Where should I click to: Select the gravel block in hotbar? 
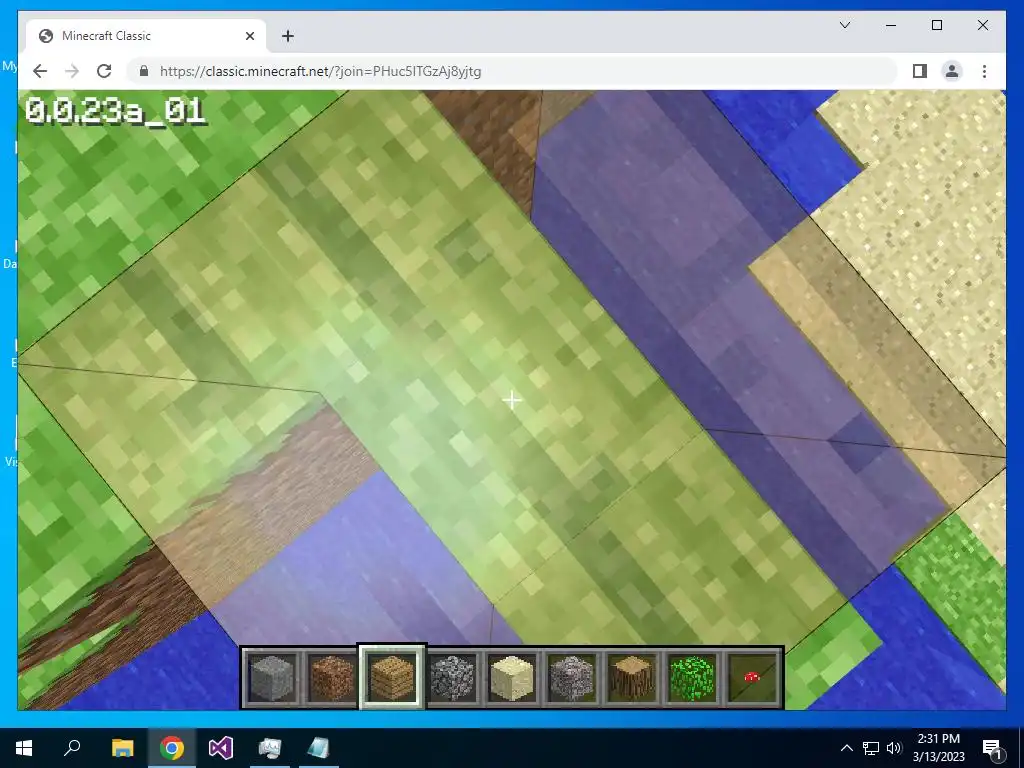[571, 678]
